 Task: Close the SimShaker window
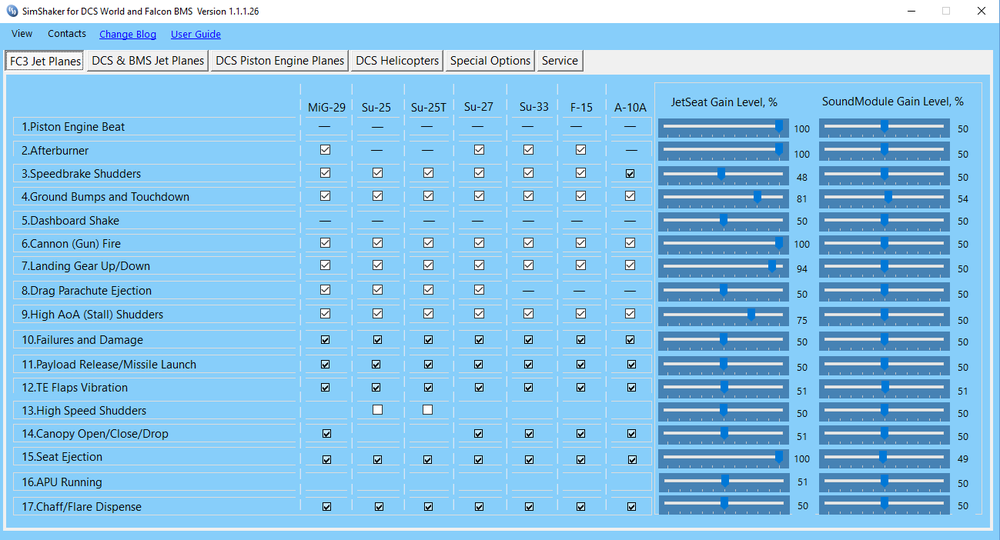click(x=982, y=11)
